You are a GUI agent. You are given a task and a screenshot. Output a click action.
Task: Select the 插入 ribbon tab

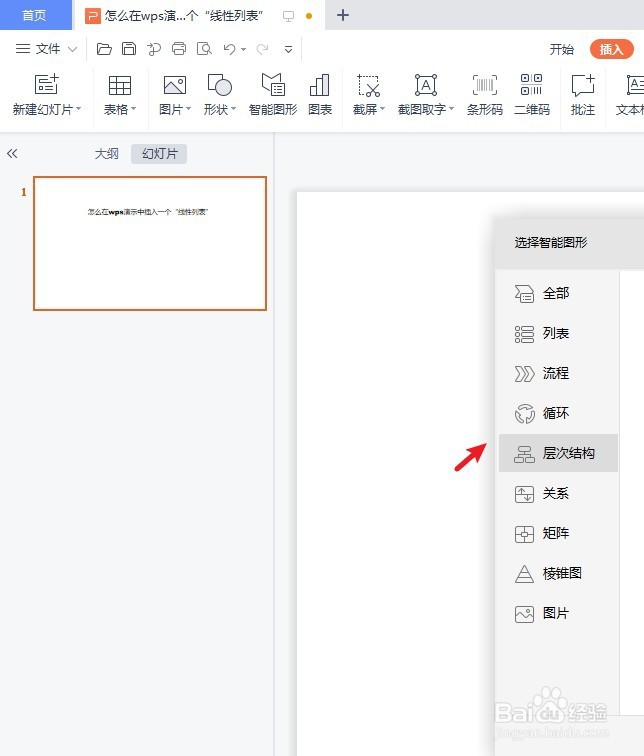pyautogui.click(x=611, y=49)
